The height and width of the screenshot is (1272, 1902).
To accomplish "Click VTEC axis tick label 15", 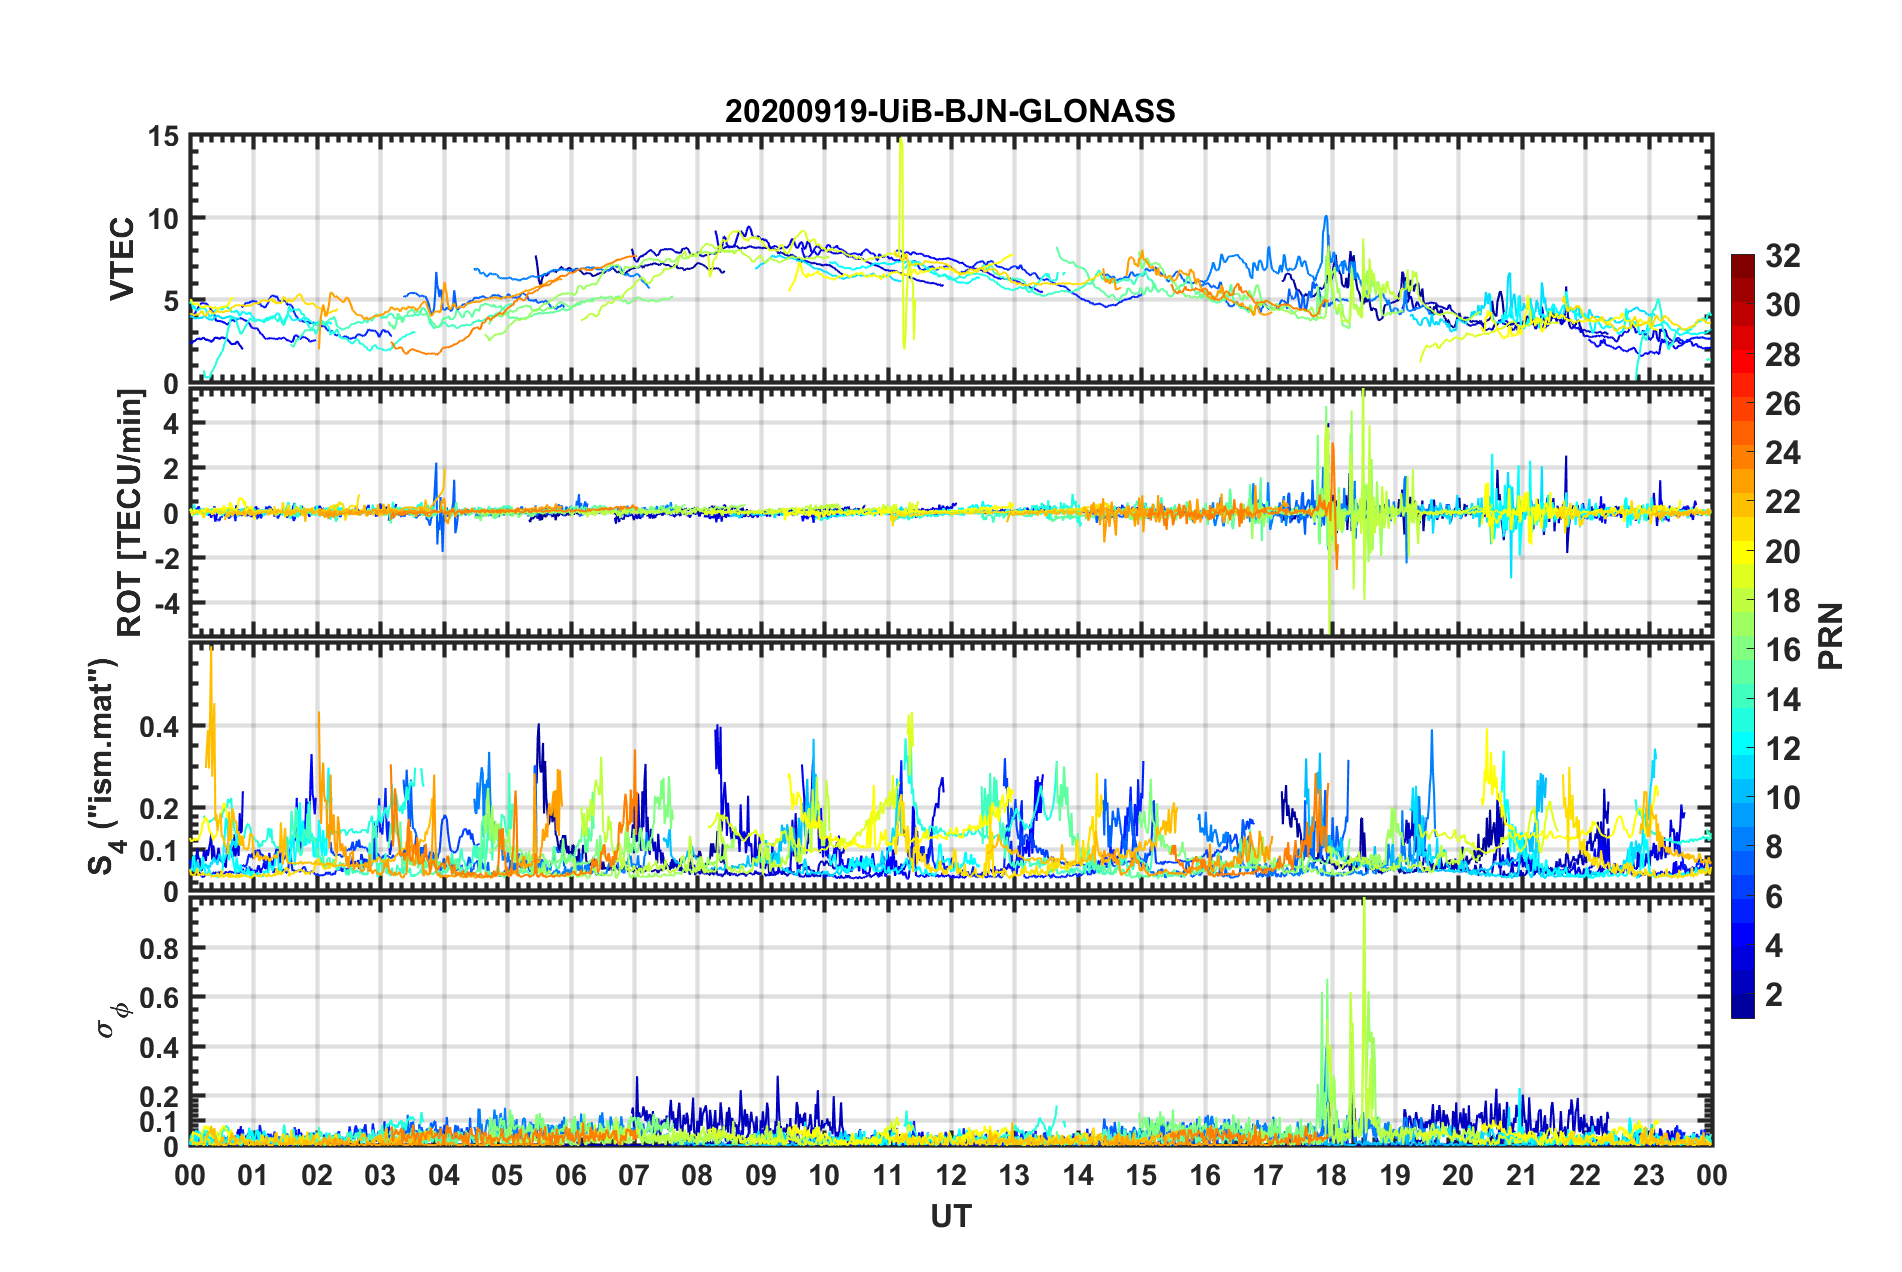I will (164, 136).
